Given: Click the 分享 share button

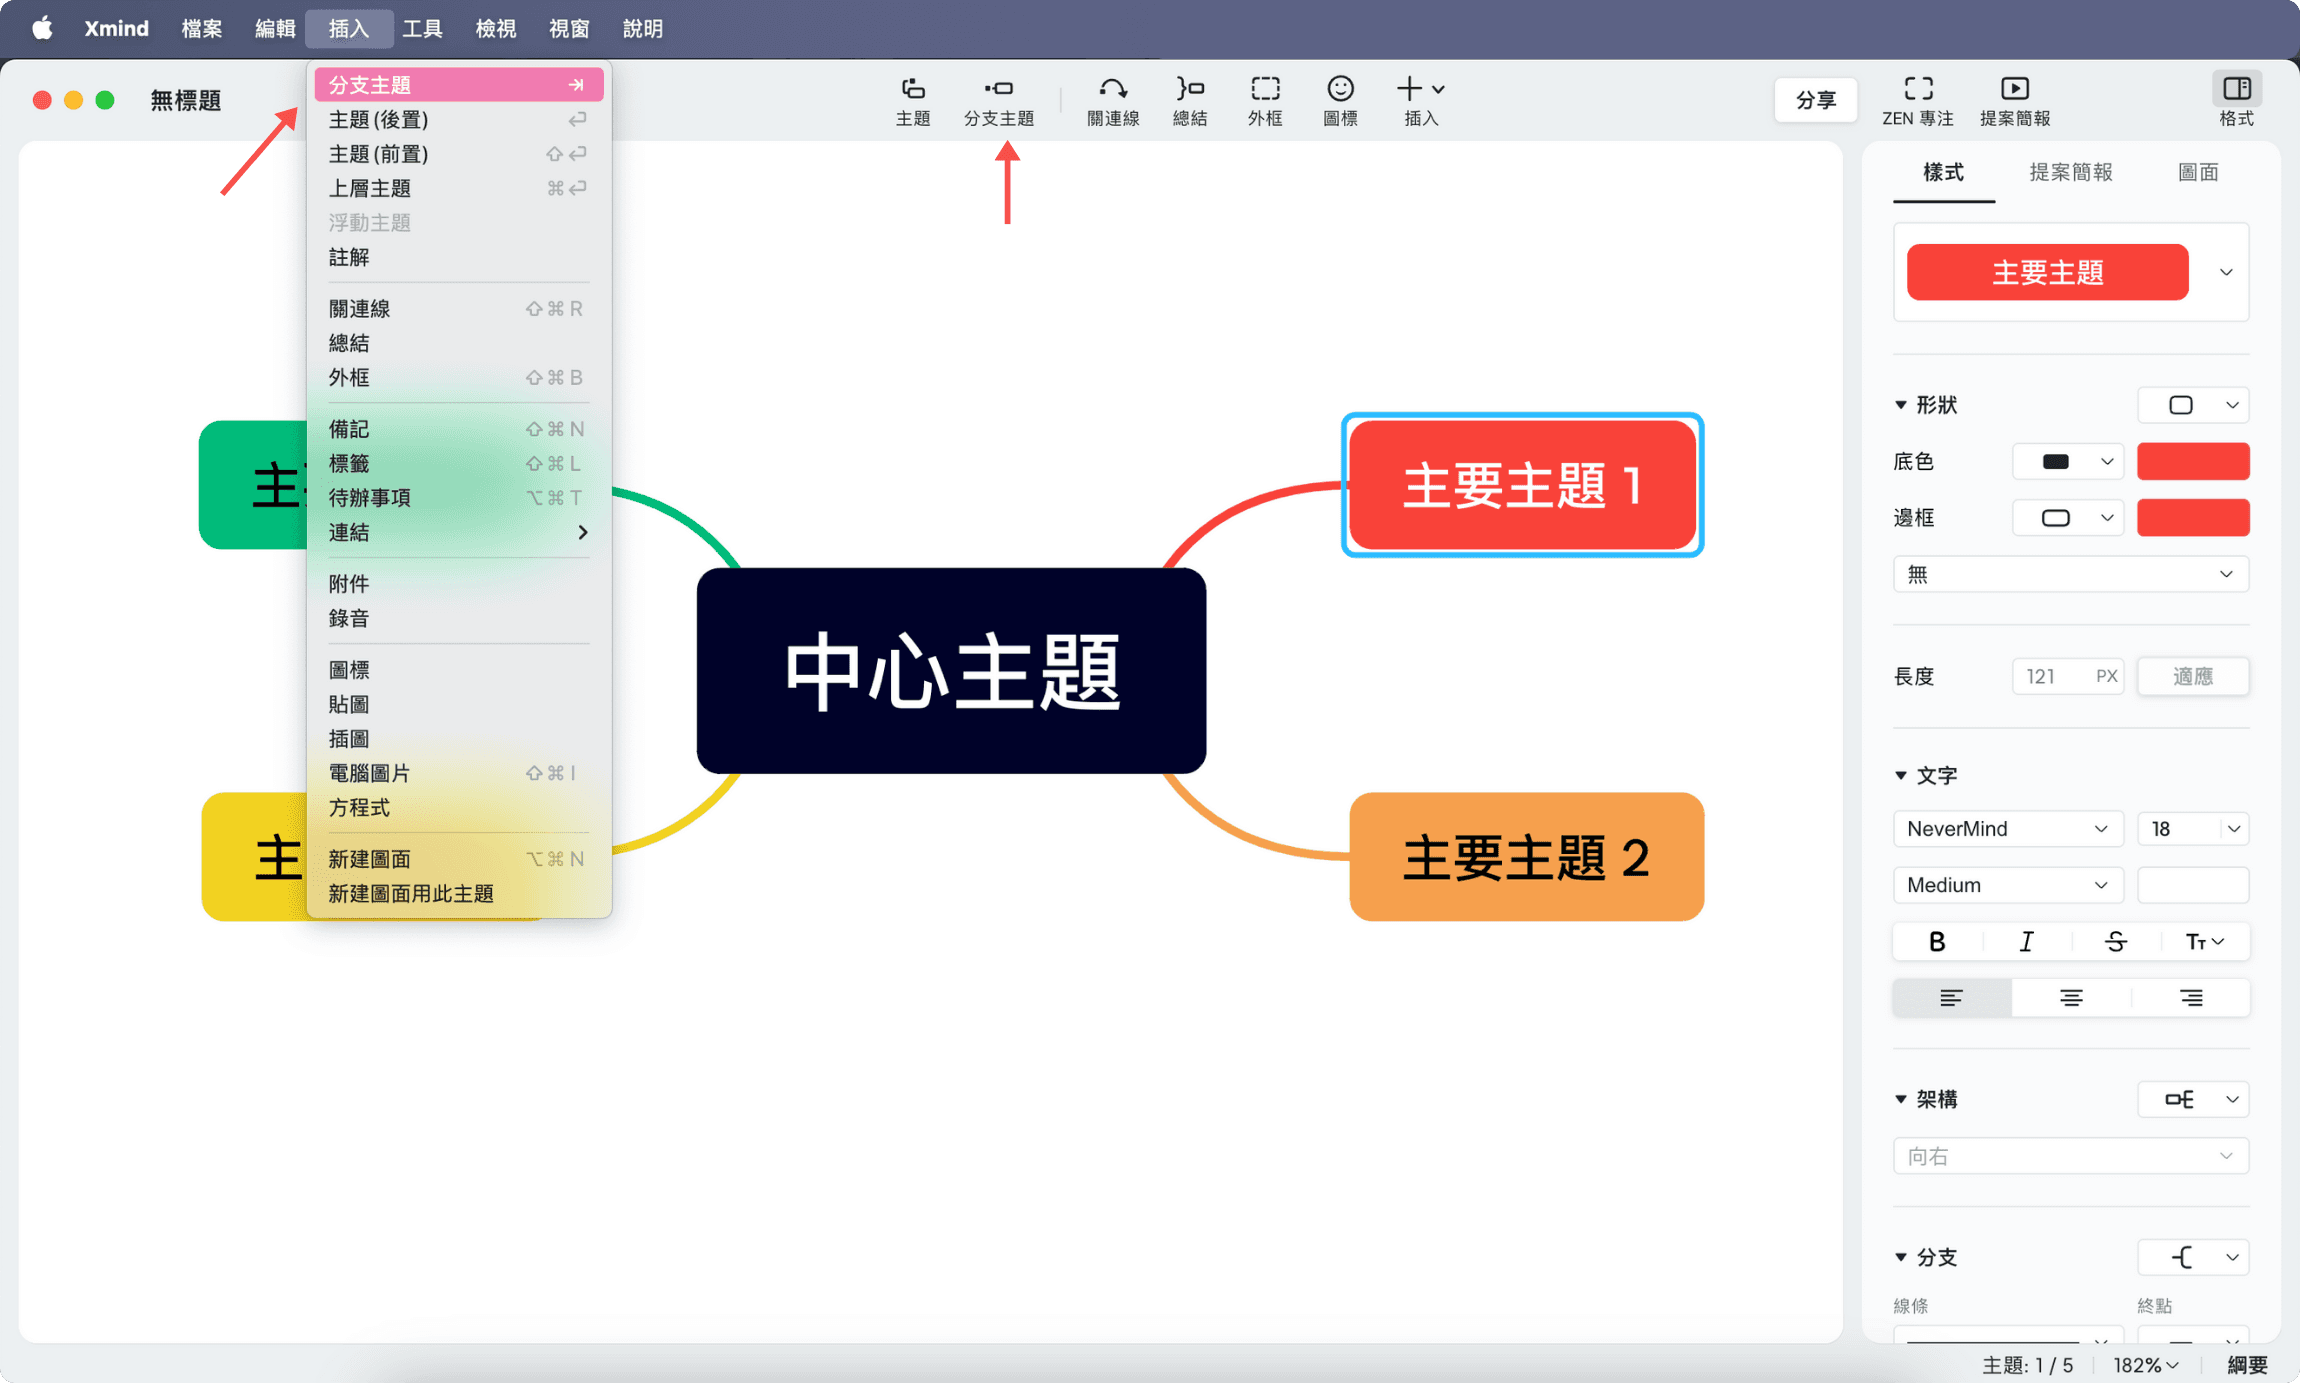Looking at the screenshot, I should pyautogui.click(x=1814, y=99).
